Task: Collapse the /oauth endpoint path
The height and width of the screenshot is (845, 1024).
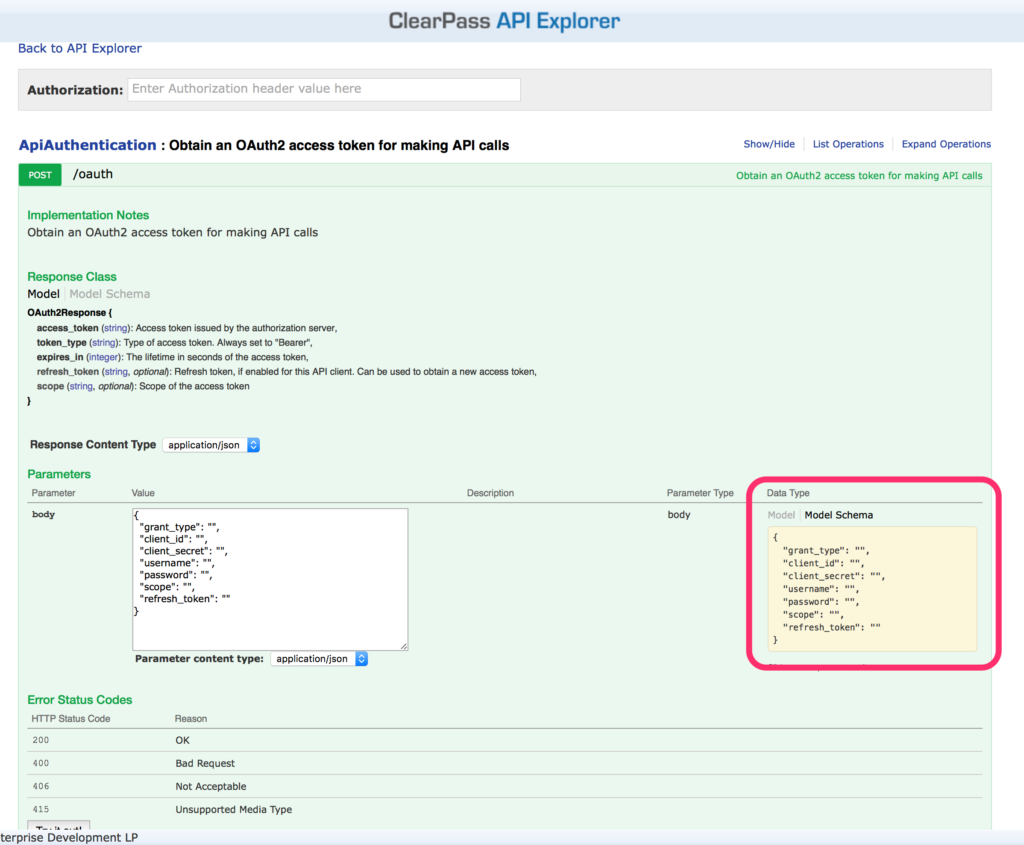Action: [x=93, y=174]
